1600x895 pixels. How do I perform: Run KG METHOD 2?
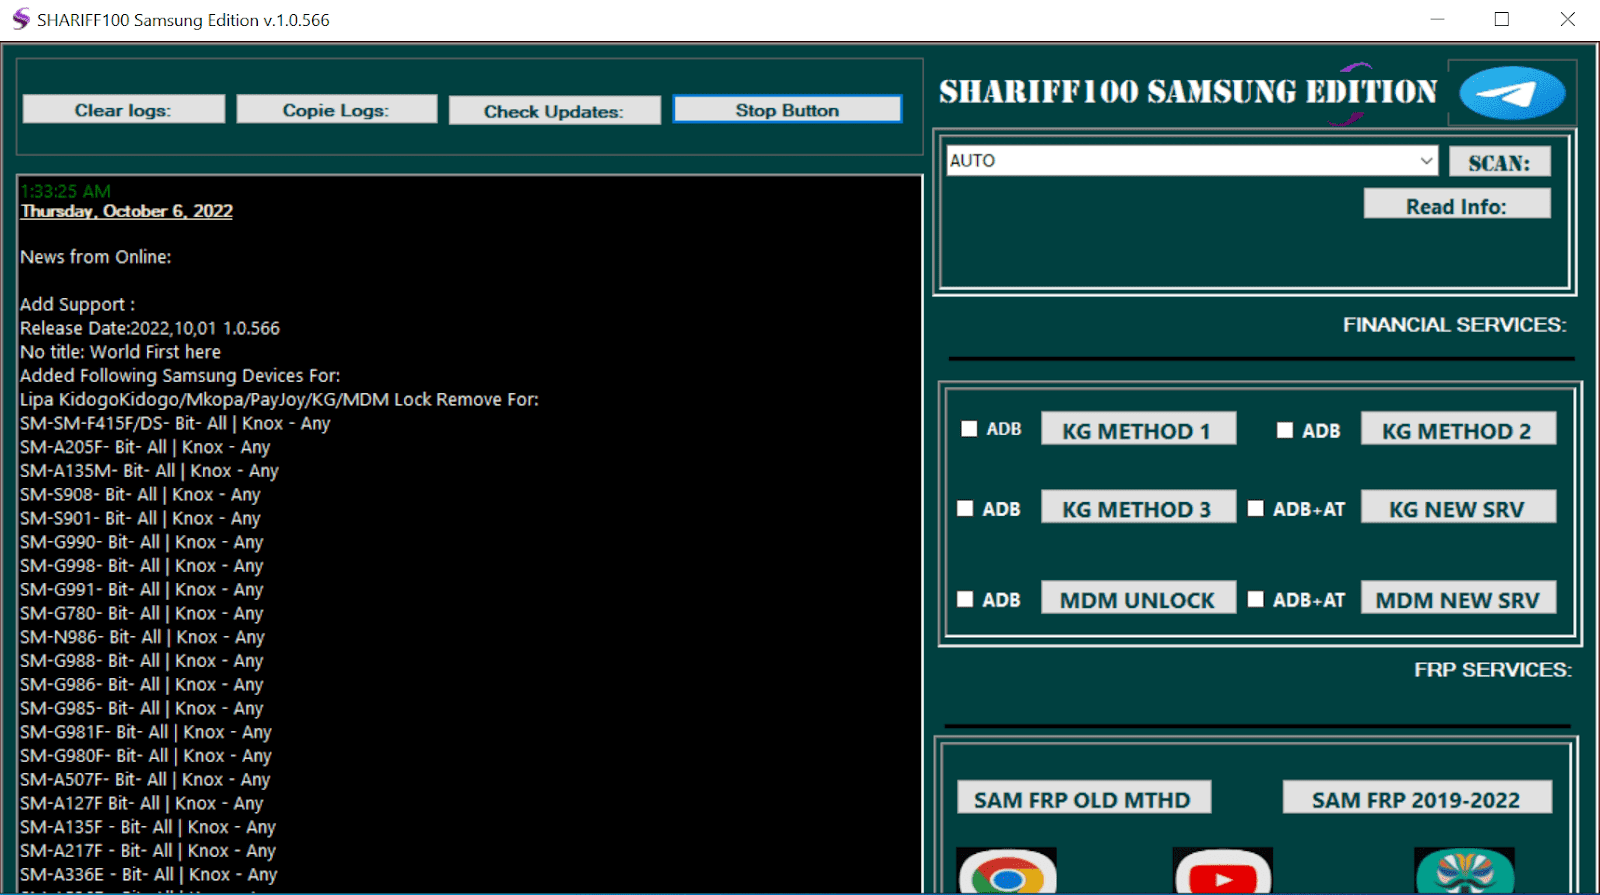(x=1458, y=429)
